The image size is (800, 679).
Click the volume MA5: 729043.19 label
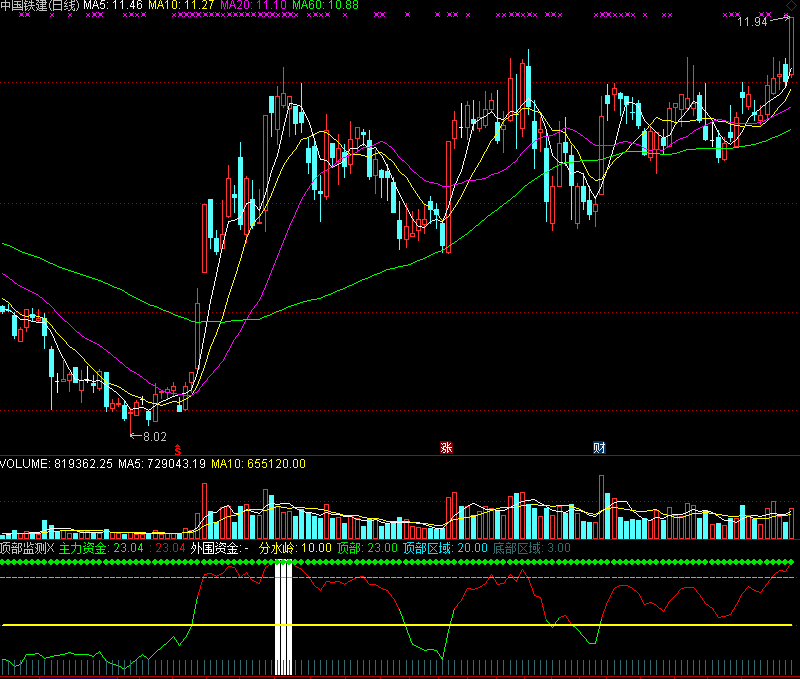click(x=162, y=464)
